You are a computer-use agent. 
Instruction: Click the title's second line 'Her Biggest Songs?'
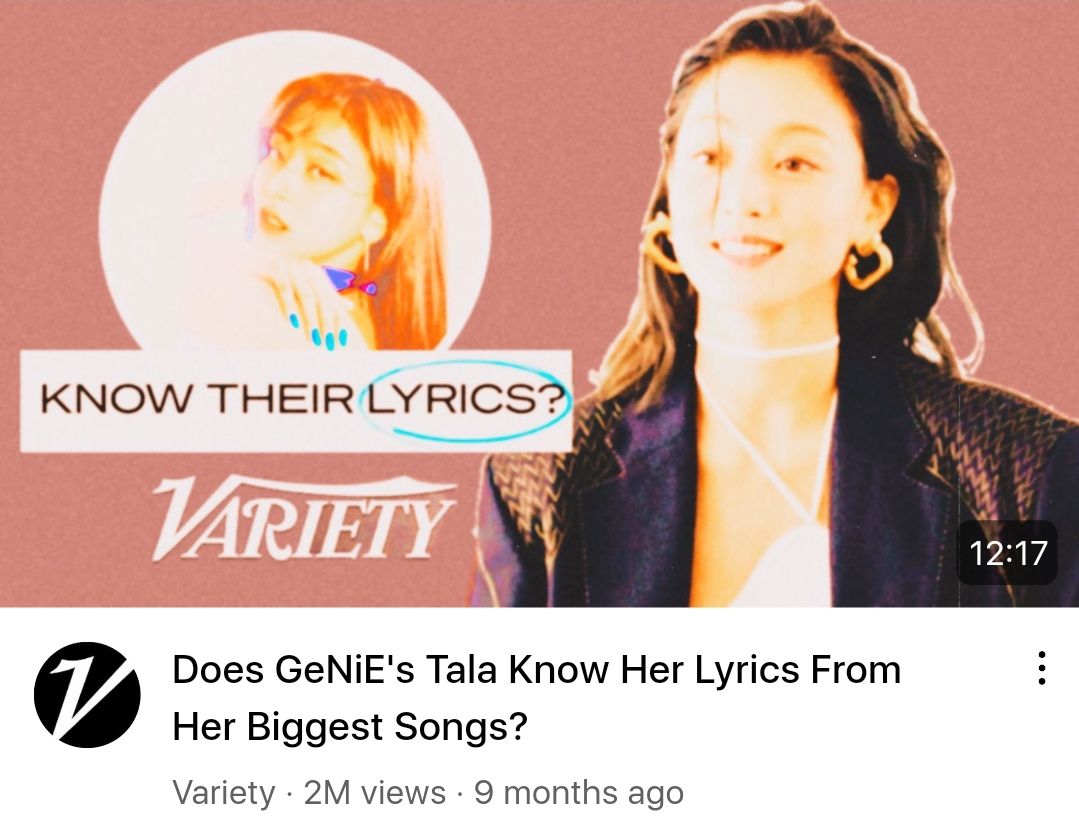[x=350, y=727]
